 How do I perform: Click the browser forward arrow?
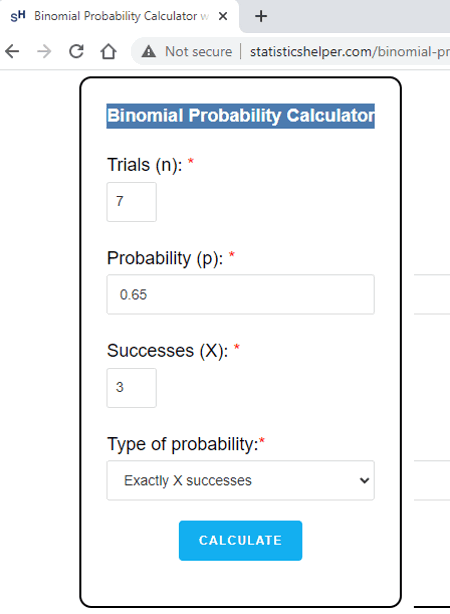click(44, 51)
